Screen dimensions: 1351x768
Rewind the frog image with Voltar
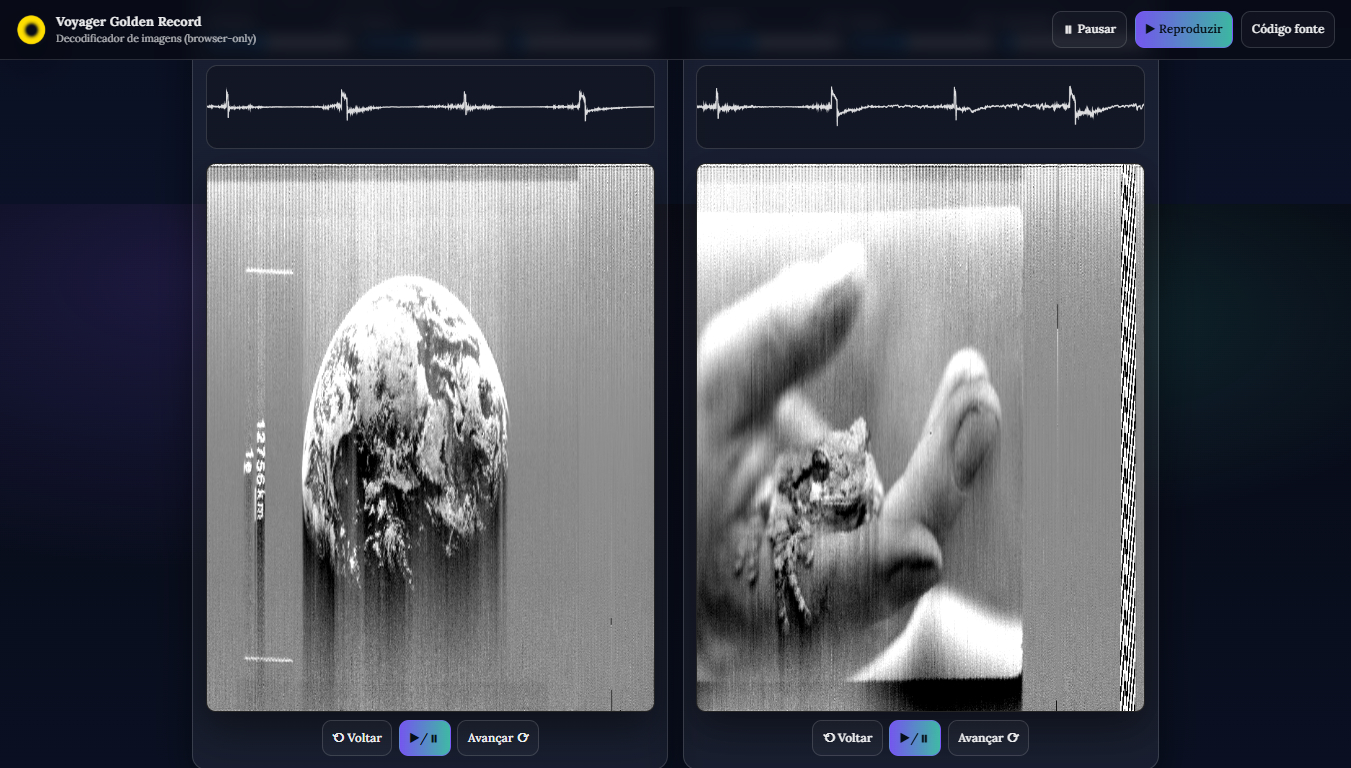pos(847,738)
